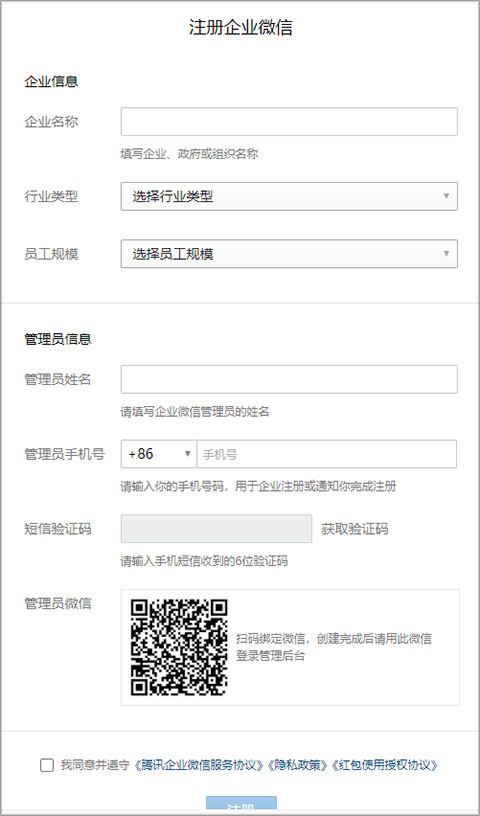
Task: Open the 选择行业类型 dropdown
Action: [289, 196]
